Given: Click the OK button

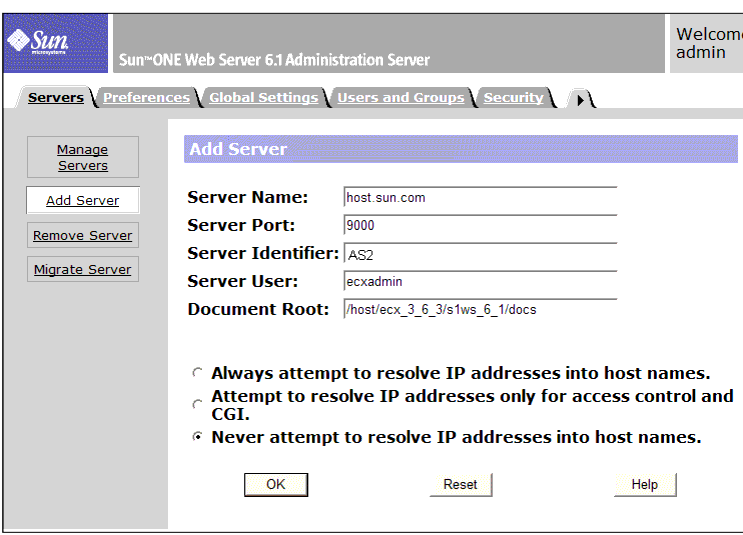Looking at the screenshot, I should [x=276, y=485].
